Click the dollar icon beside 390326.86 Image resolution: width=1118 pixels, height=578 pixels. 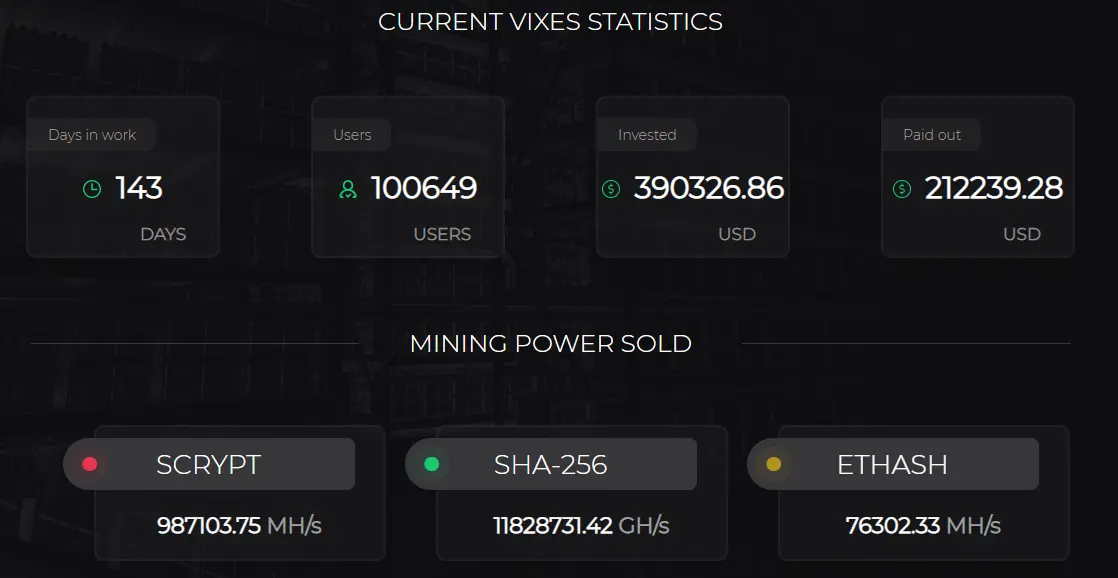(611, 189)
